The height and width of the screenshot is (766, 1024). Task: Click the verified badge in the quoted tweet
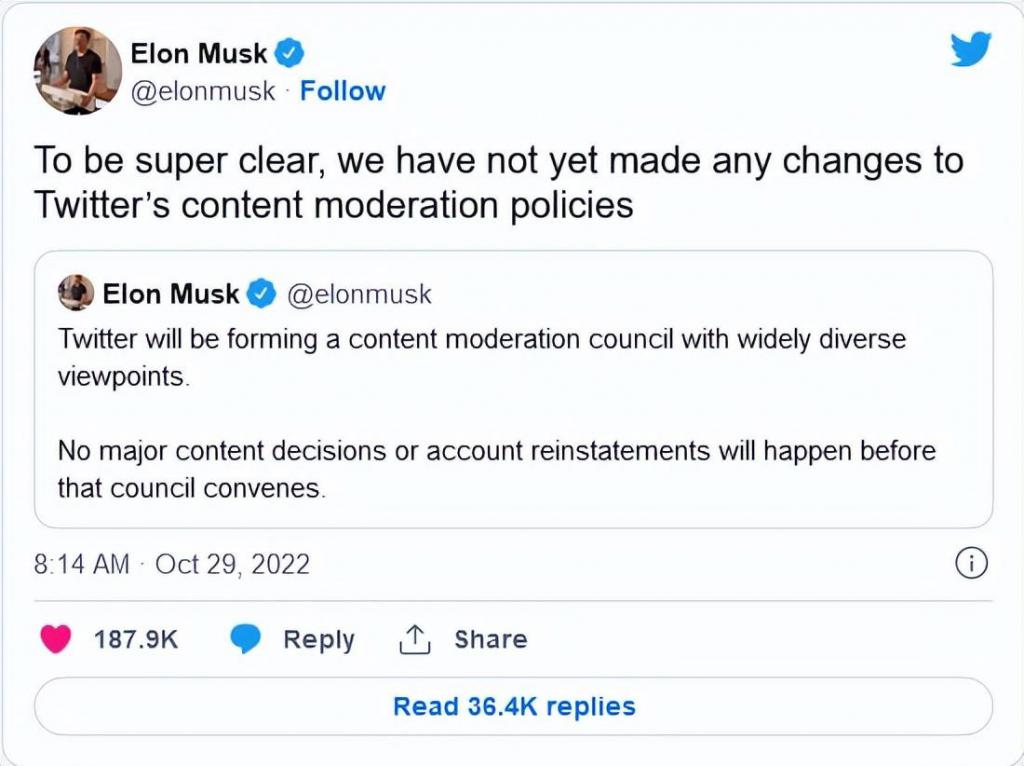261,294
